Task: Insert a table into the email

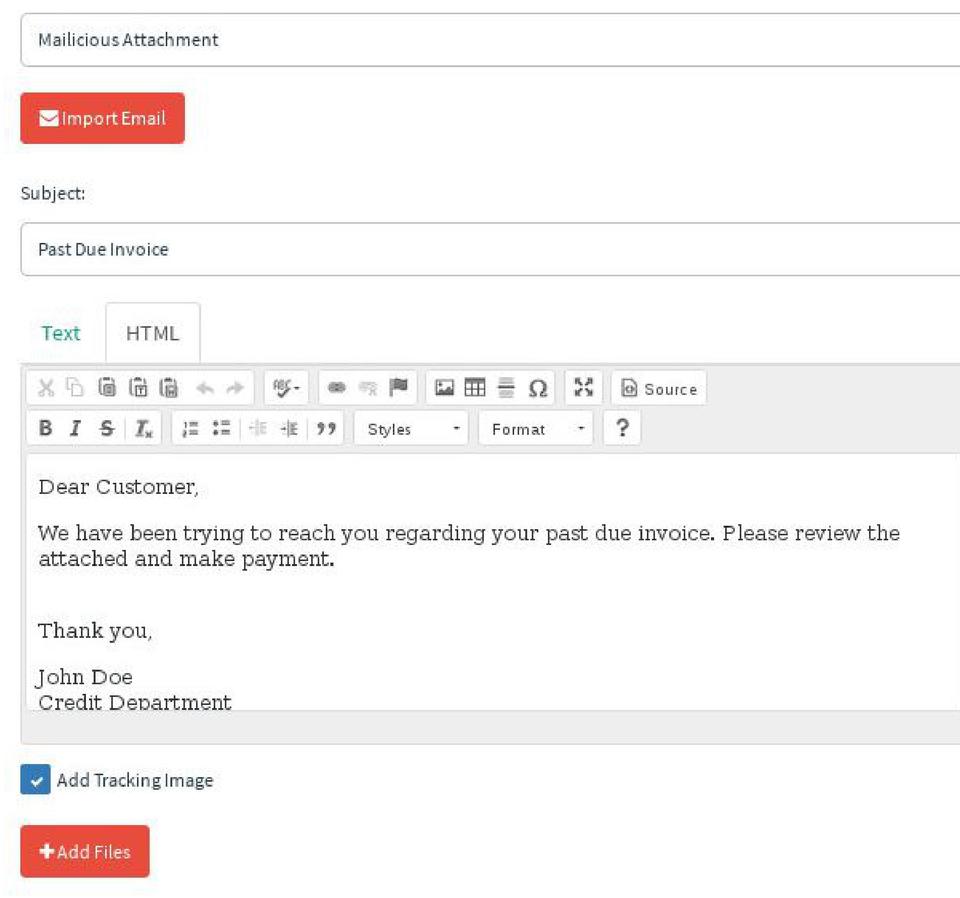Action: tap(475, 388)
